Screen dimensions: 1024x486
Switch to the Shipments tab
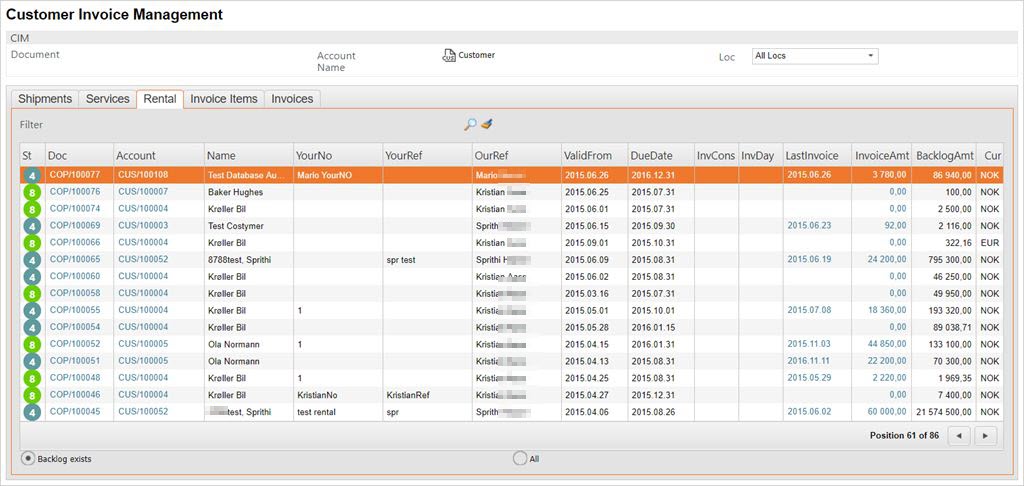[x=45, y=99]
